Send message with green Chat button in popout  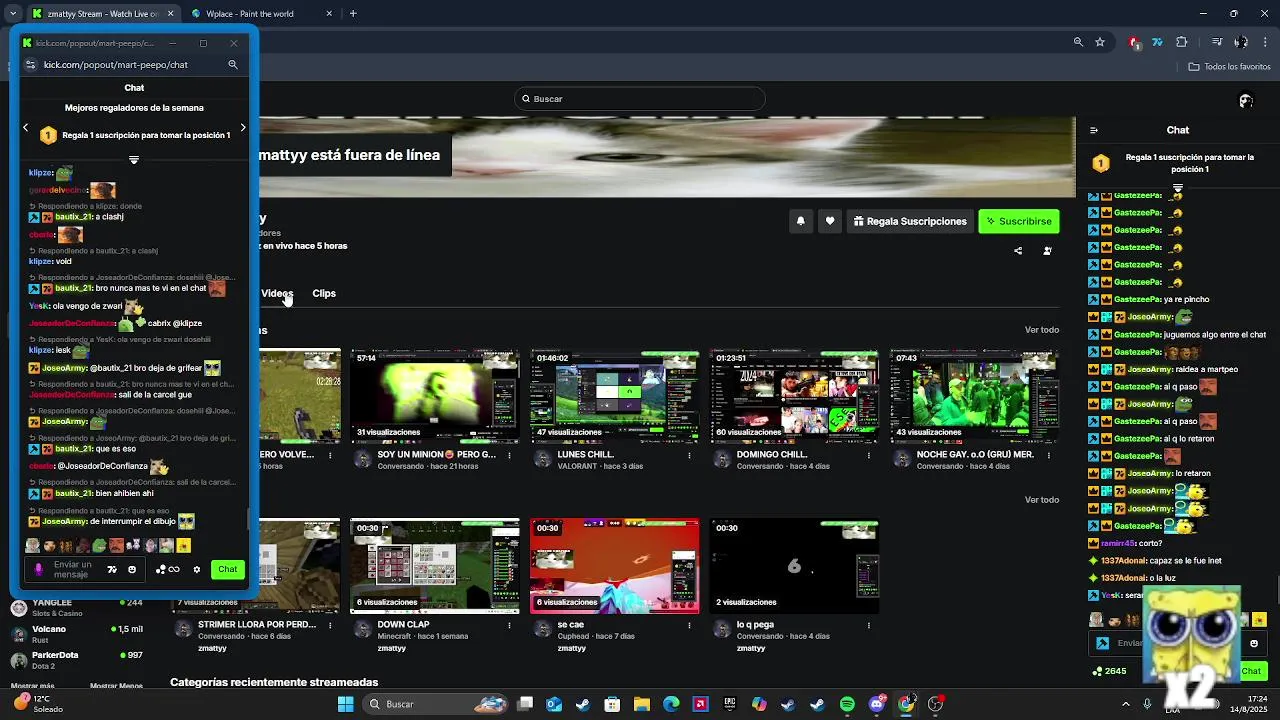[x=228, y=570]
